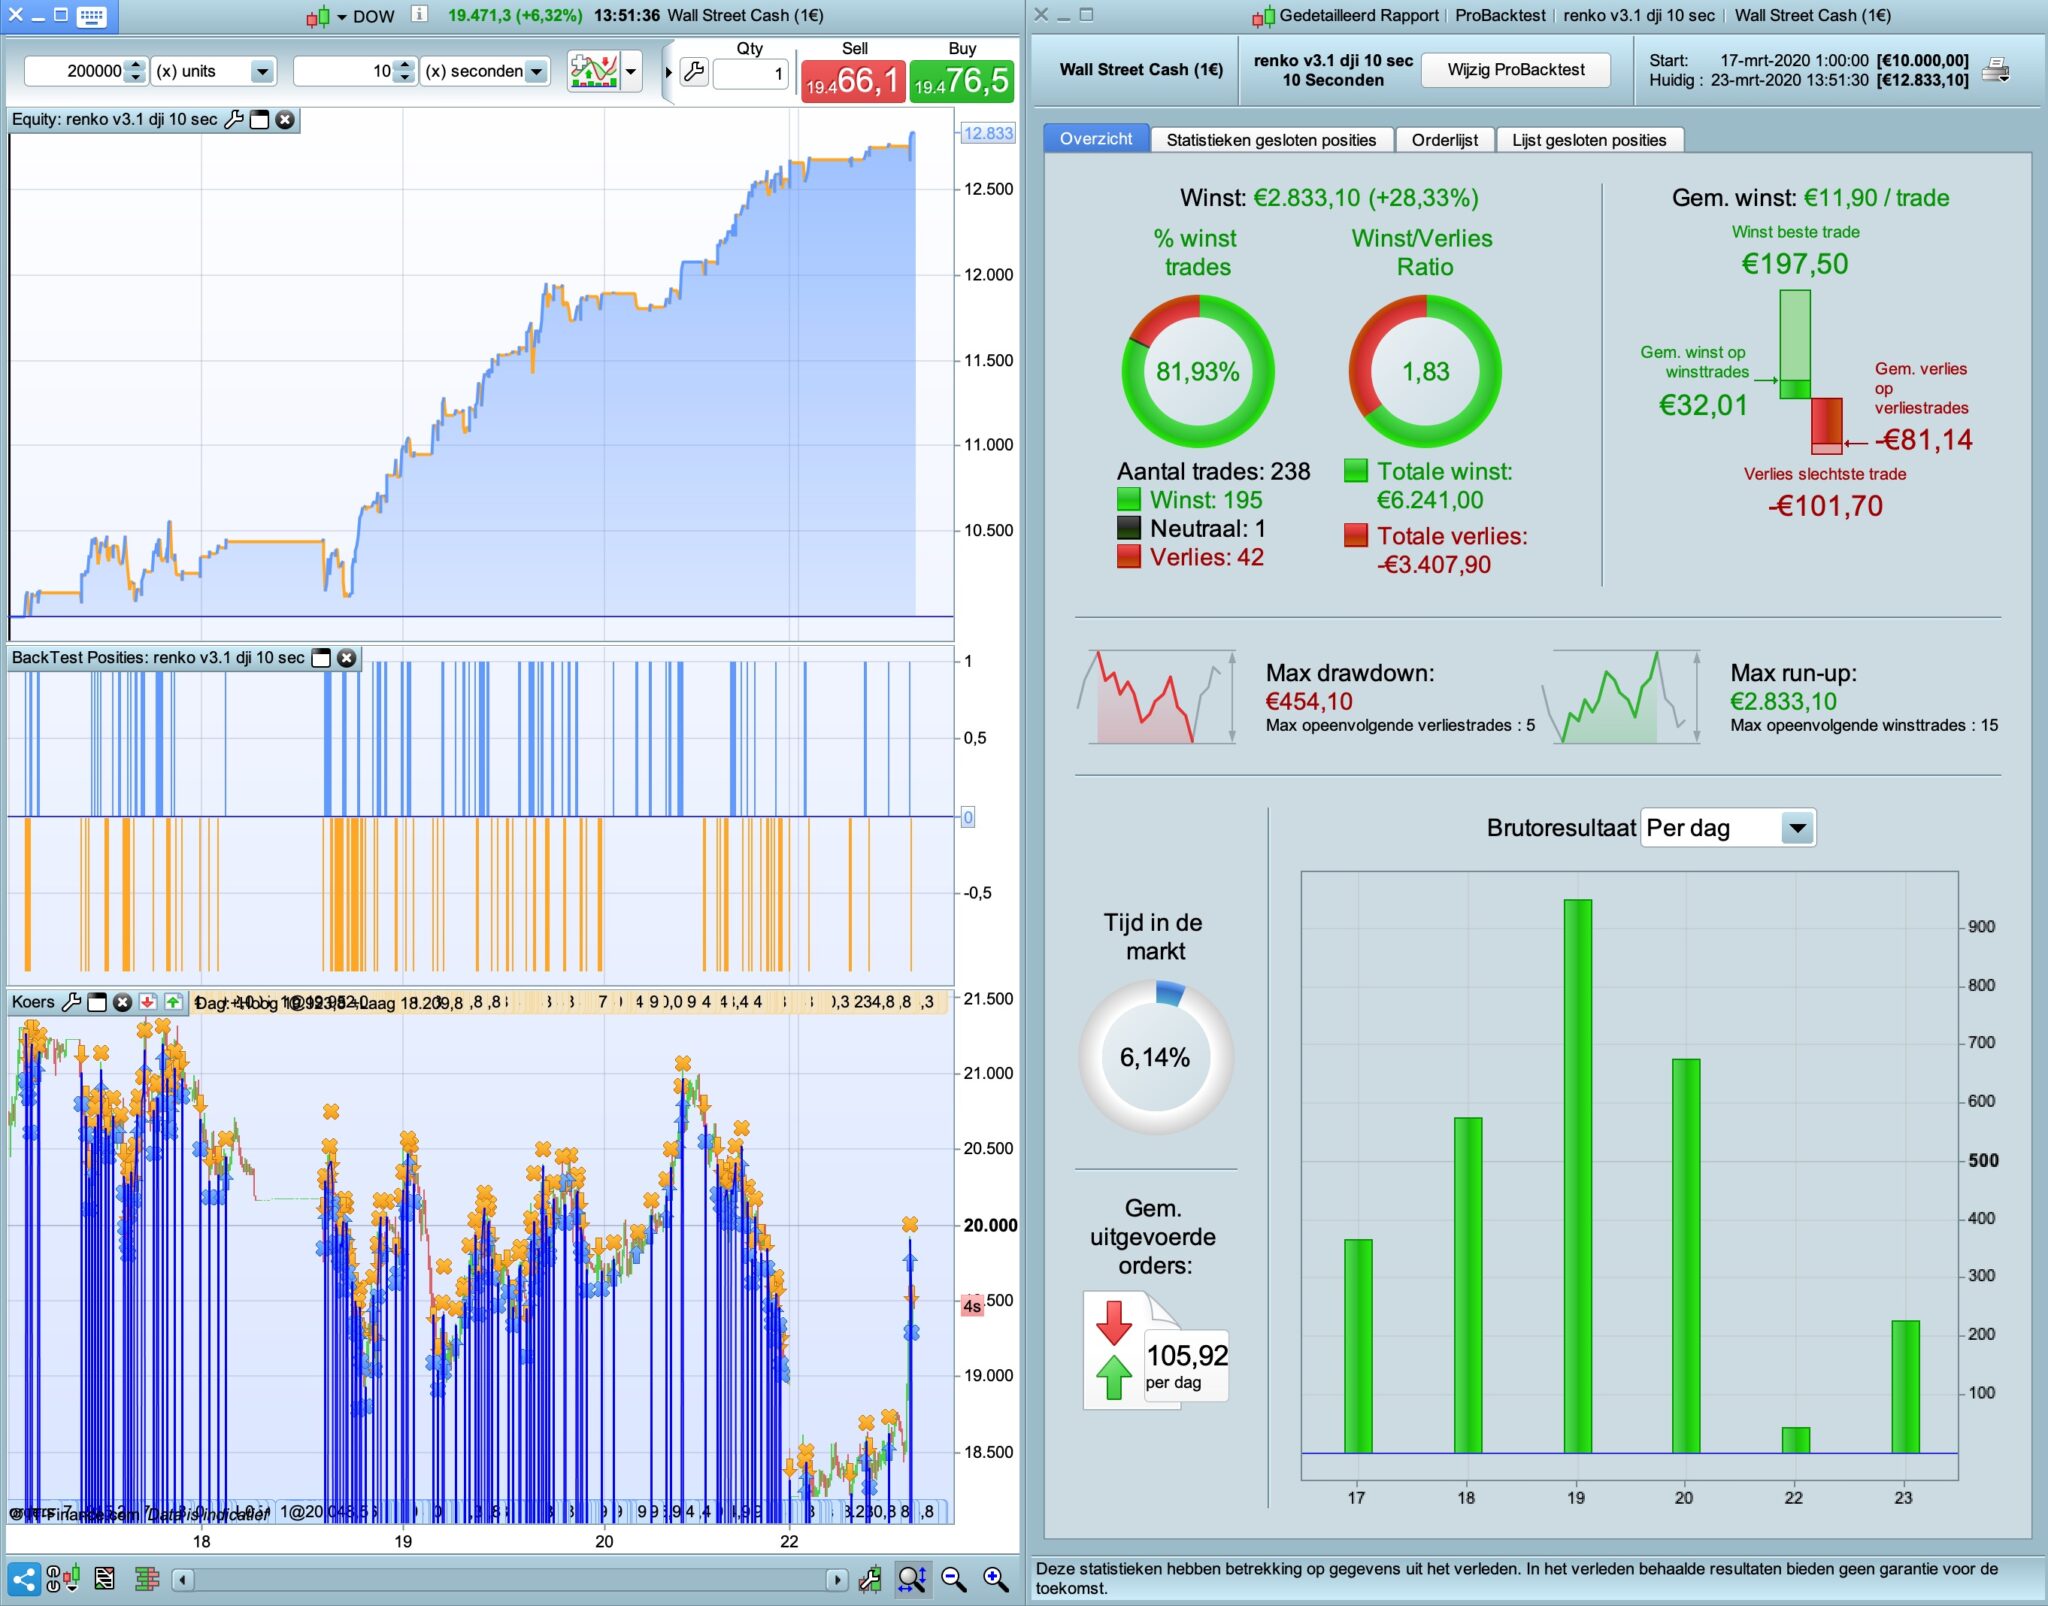Click the green Buy price button
The image size is (2048, 1606).
point(961,80)
